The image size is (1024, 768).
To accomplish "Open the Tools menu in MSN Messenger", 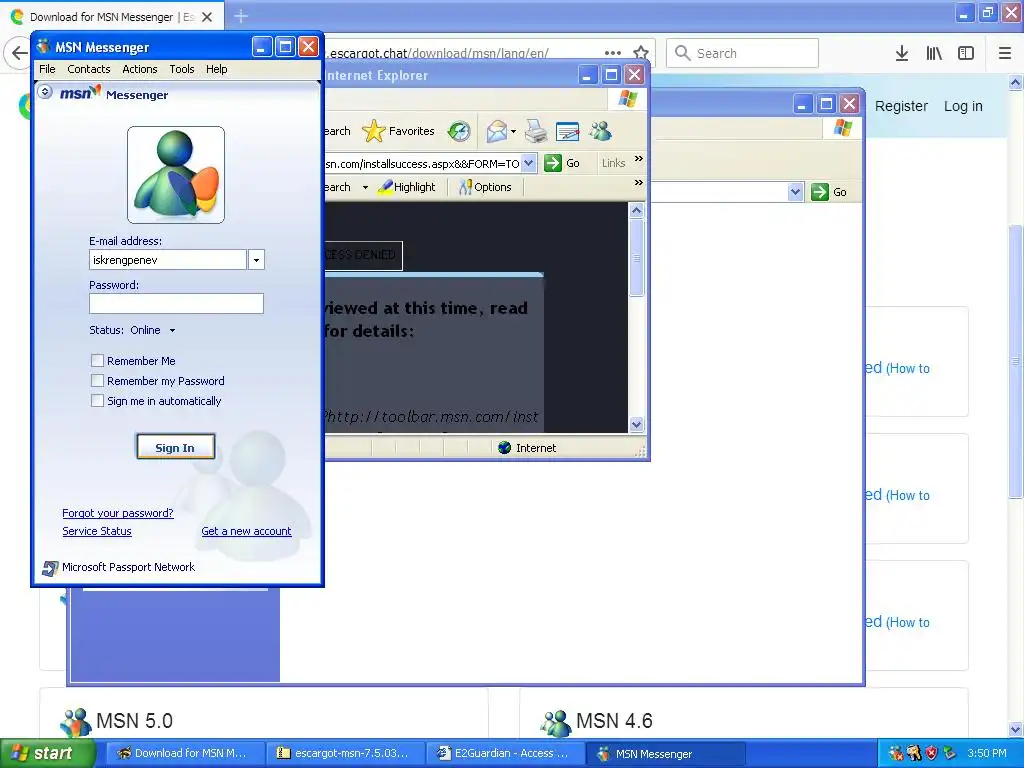I will coord(182,69).
